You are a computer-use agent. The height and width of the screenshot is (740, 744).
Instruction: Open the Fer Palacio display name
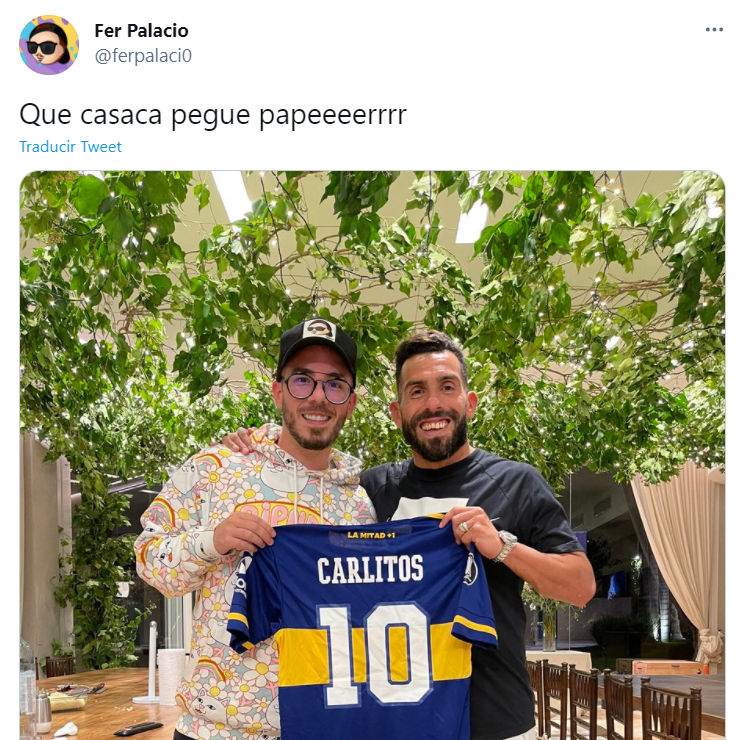pos(141,30)
